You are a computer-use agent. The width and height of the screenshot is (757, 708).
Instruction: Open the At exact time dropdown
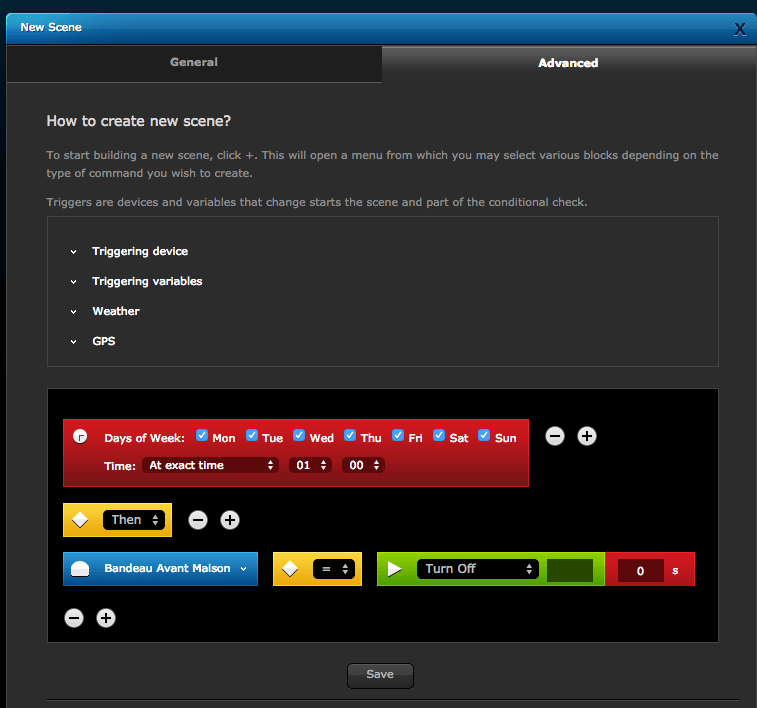[x=210, y=465]
